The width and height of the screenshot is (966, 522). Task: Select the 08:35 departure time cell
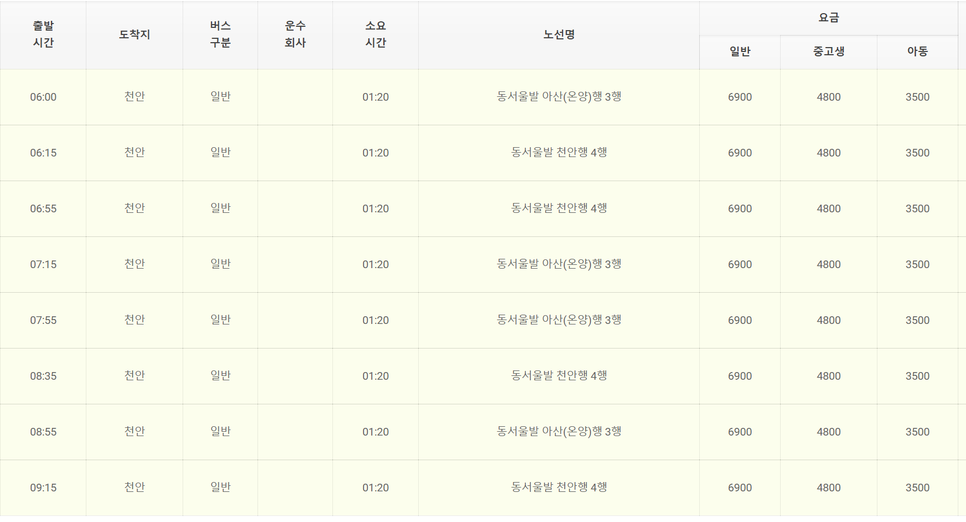point(43,376)
